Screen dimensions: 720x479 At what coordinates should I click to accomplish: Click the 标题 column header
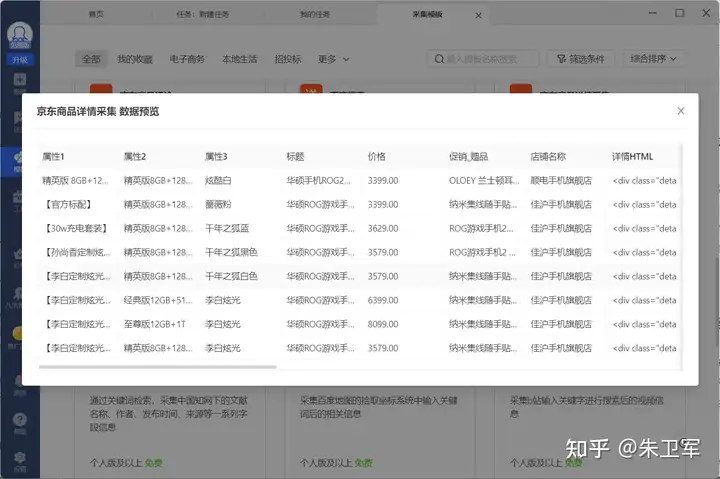(x=295, y=157)
